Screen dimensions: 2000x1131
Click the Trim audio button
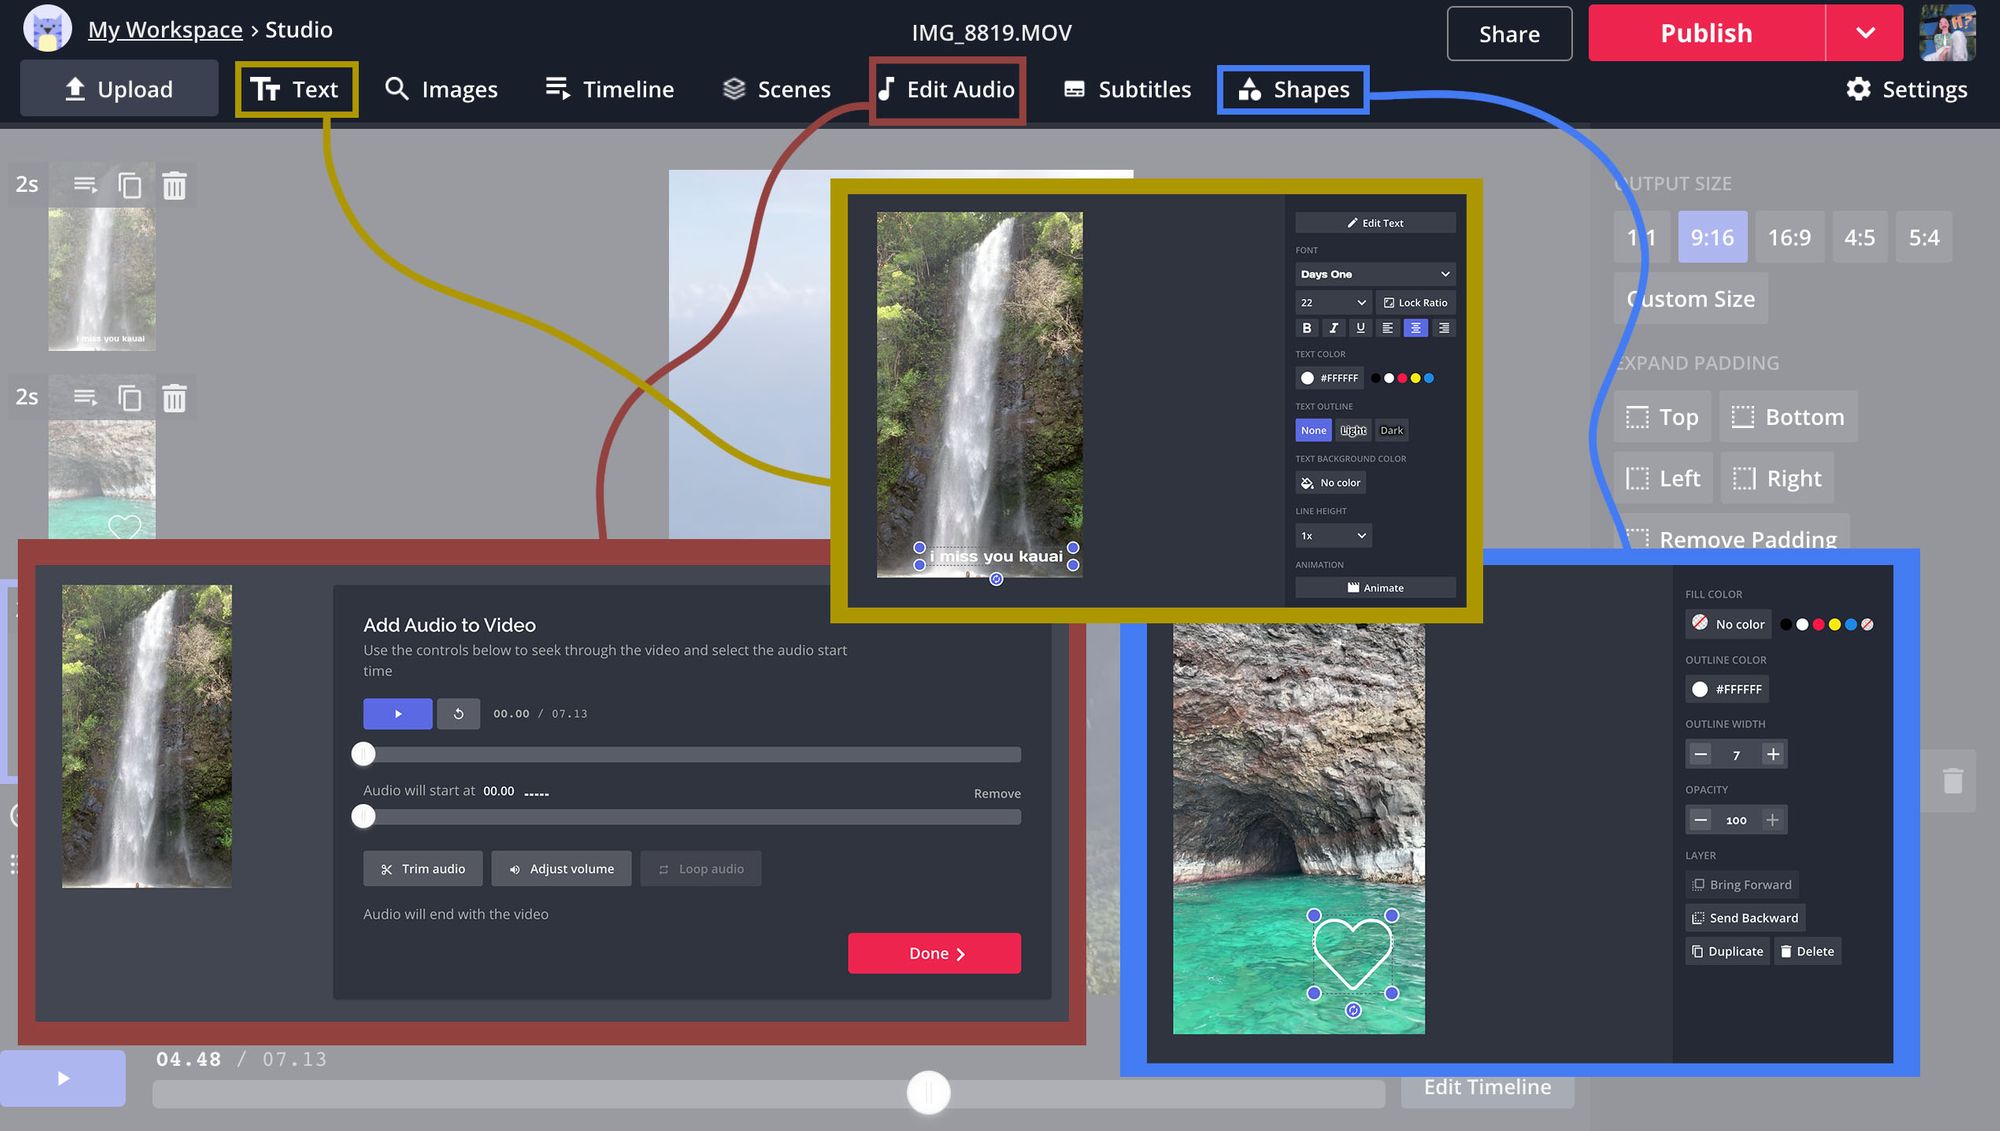click(x=422, y=869)
